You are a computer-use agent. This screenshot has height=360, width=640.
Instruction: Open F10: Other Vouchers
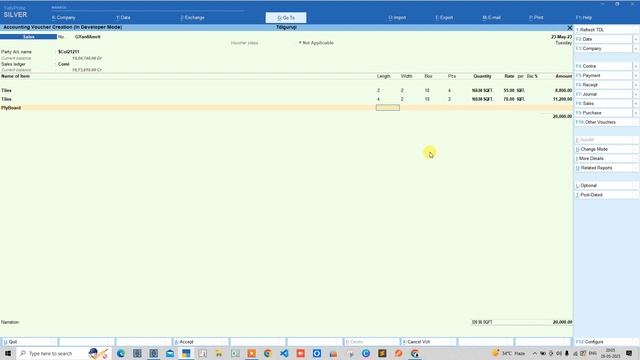[604, 122]
